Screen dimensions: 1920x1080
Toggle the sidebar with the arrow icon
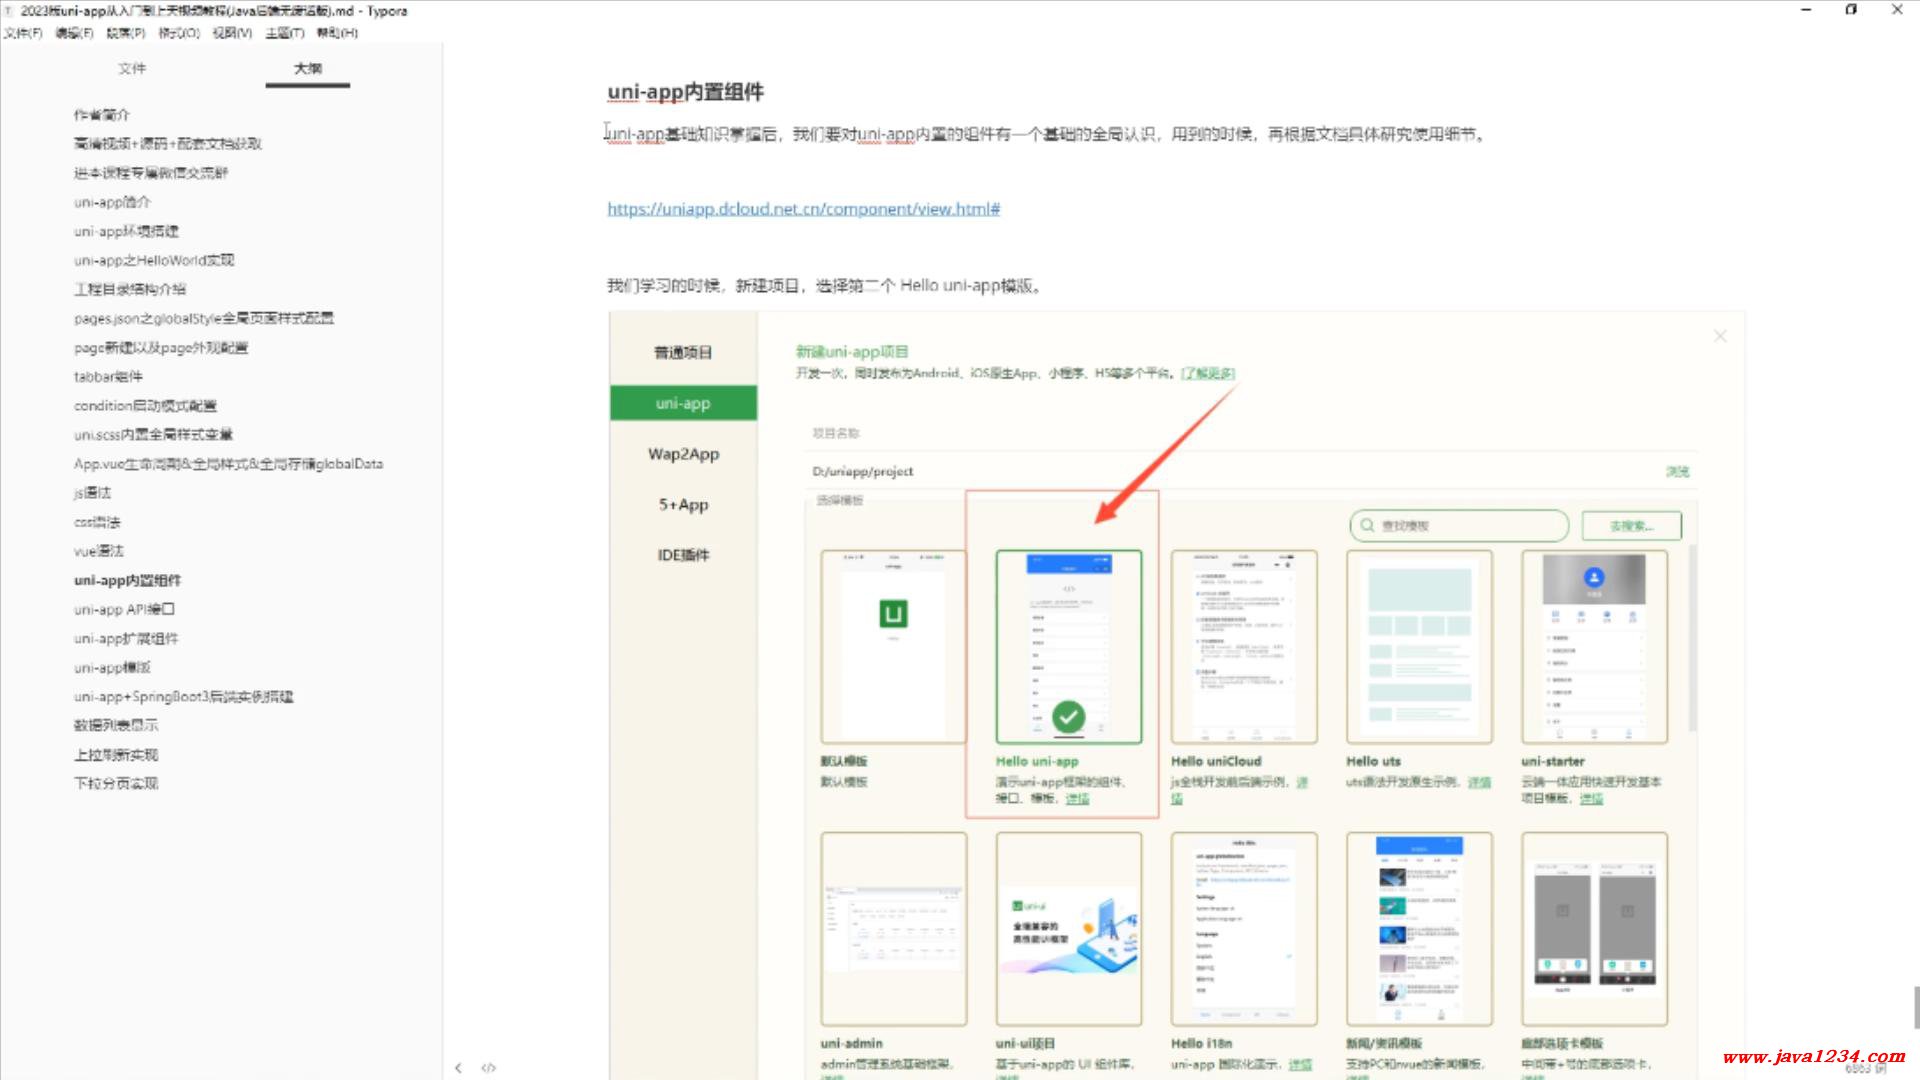458,1067
